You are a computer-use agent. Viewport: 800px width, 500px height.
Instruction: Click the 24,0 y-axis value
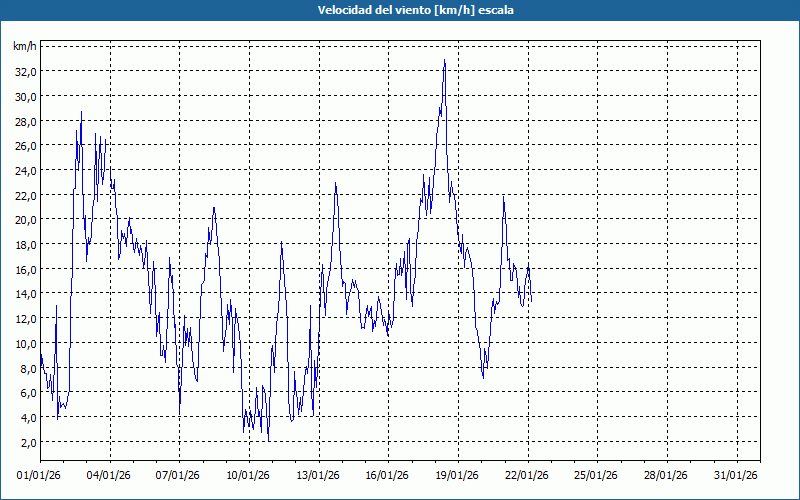(x=25, y=171)
